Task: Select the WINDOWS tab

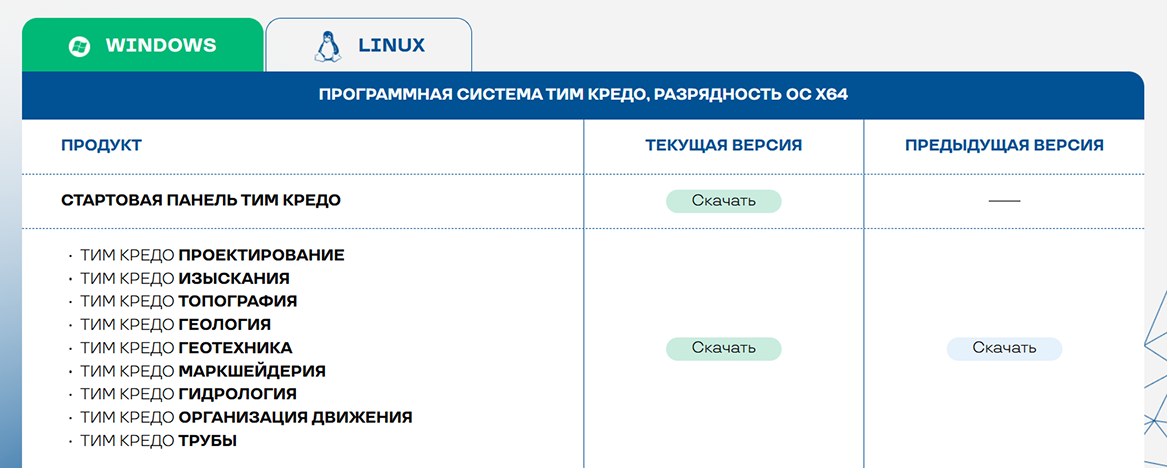Action: tap(142, 45)
